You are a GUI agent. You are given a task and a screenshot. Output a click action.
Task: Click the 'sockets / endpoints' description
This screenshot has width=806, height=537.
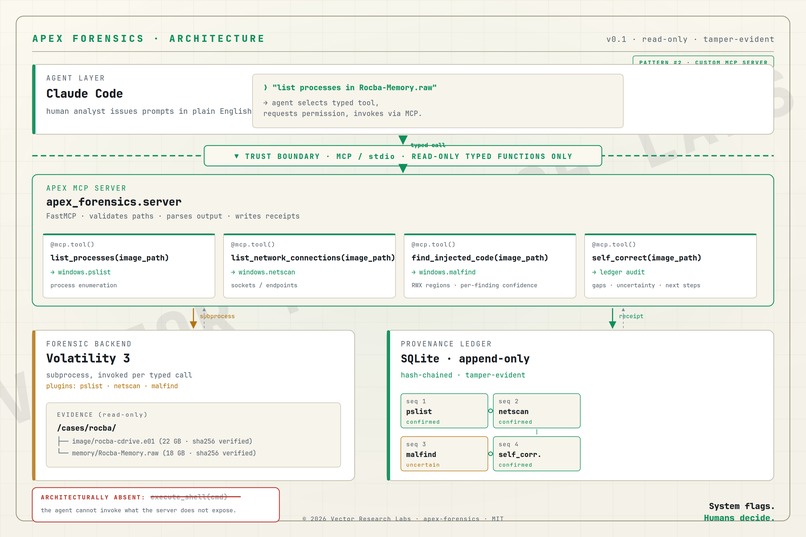click(264, 285)
